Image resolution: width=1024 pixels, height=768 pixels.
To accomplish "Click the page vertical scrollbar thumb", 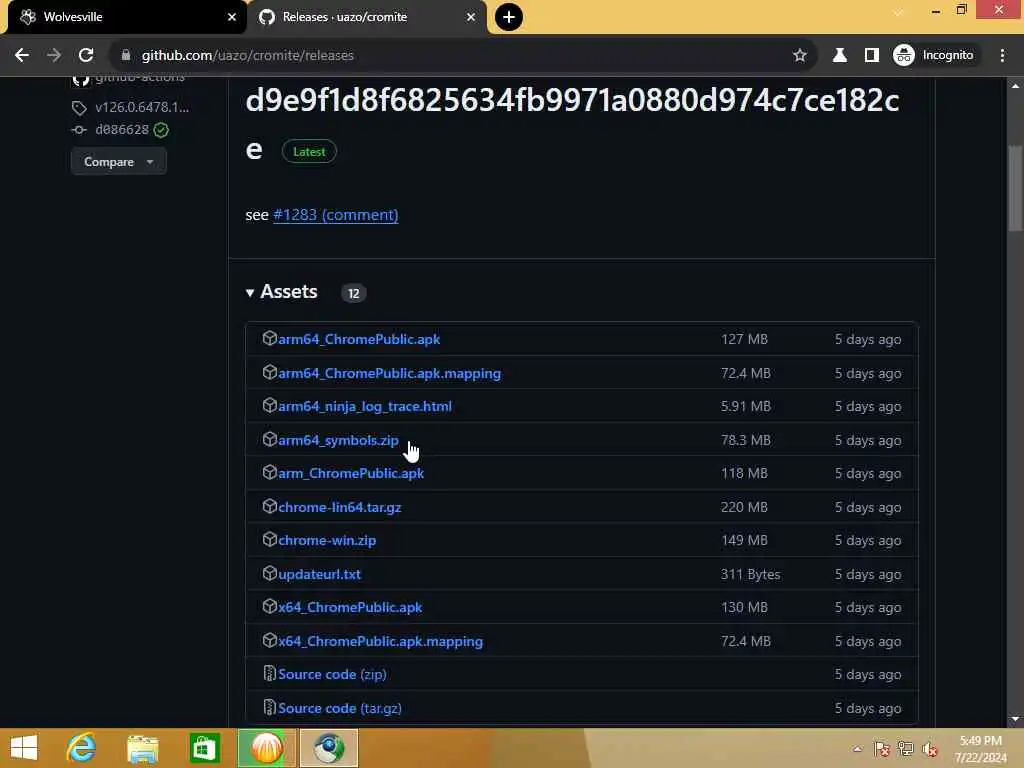I will pos(1015,188).
